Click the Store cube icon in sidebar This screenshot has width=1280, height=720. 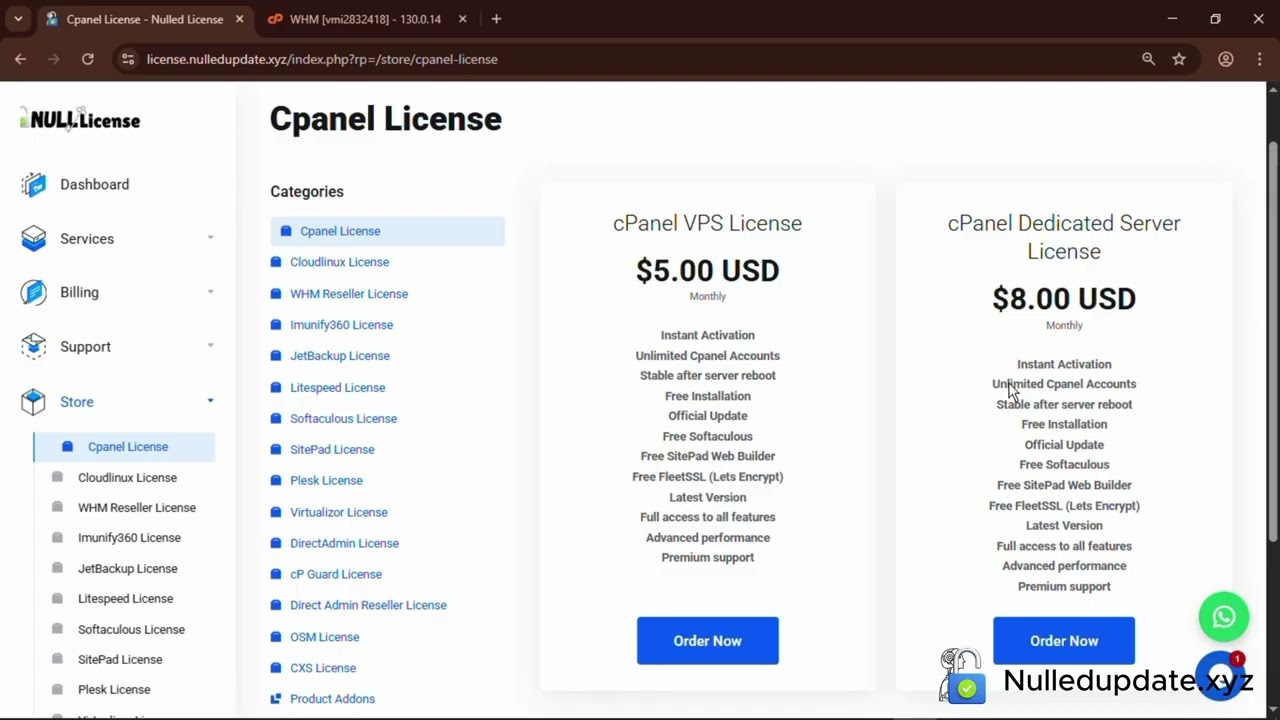click(x=33, y=401)
